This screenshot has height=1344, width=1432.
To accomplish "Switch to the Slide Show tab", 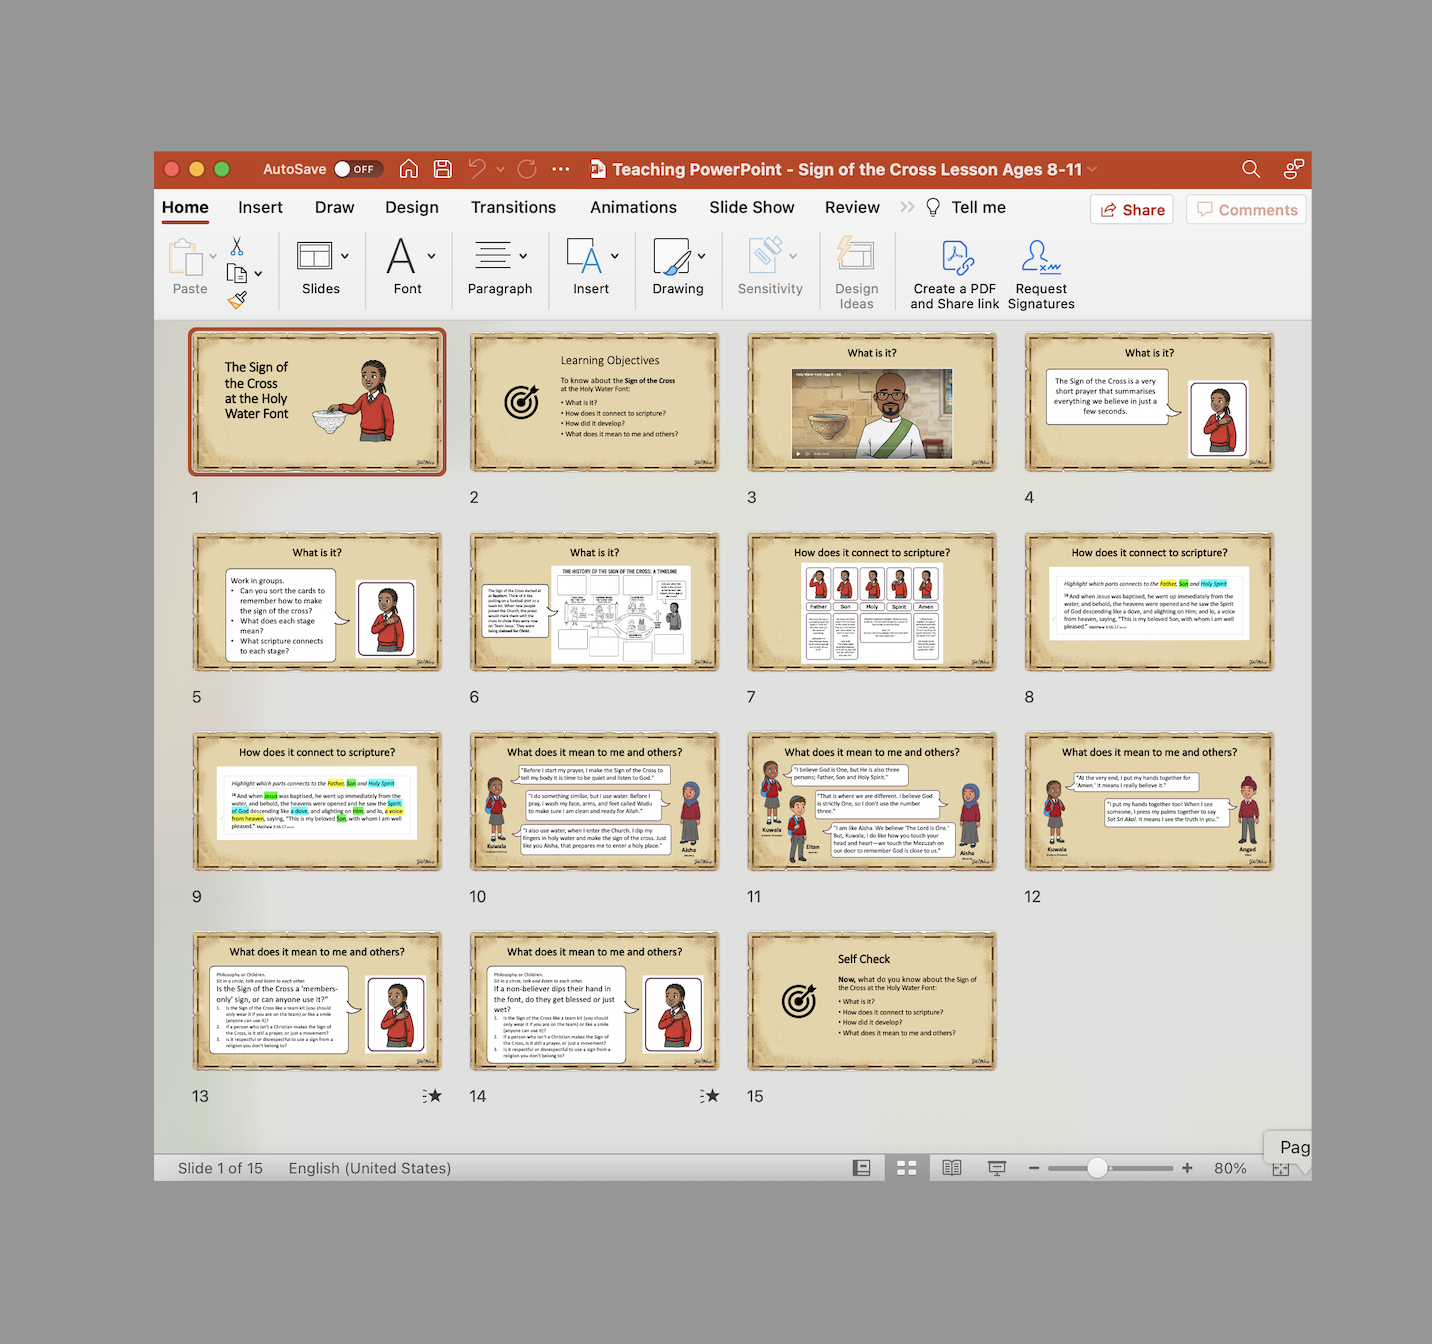I will [752, 207].
